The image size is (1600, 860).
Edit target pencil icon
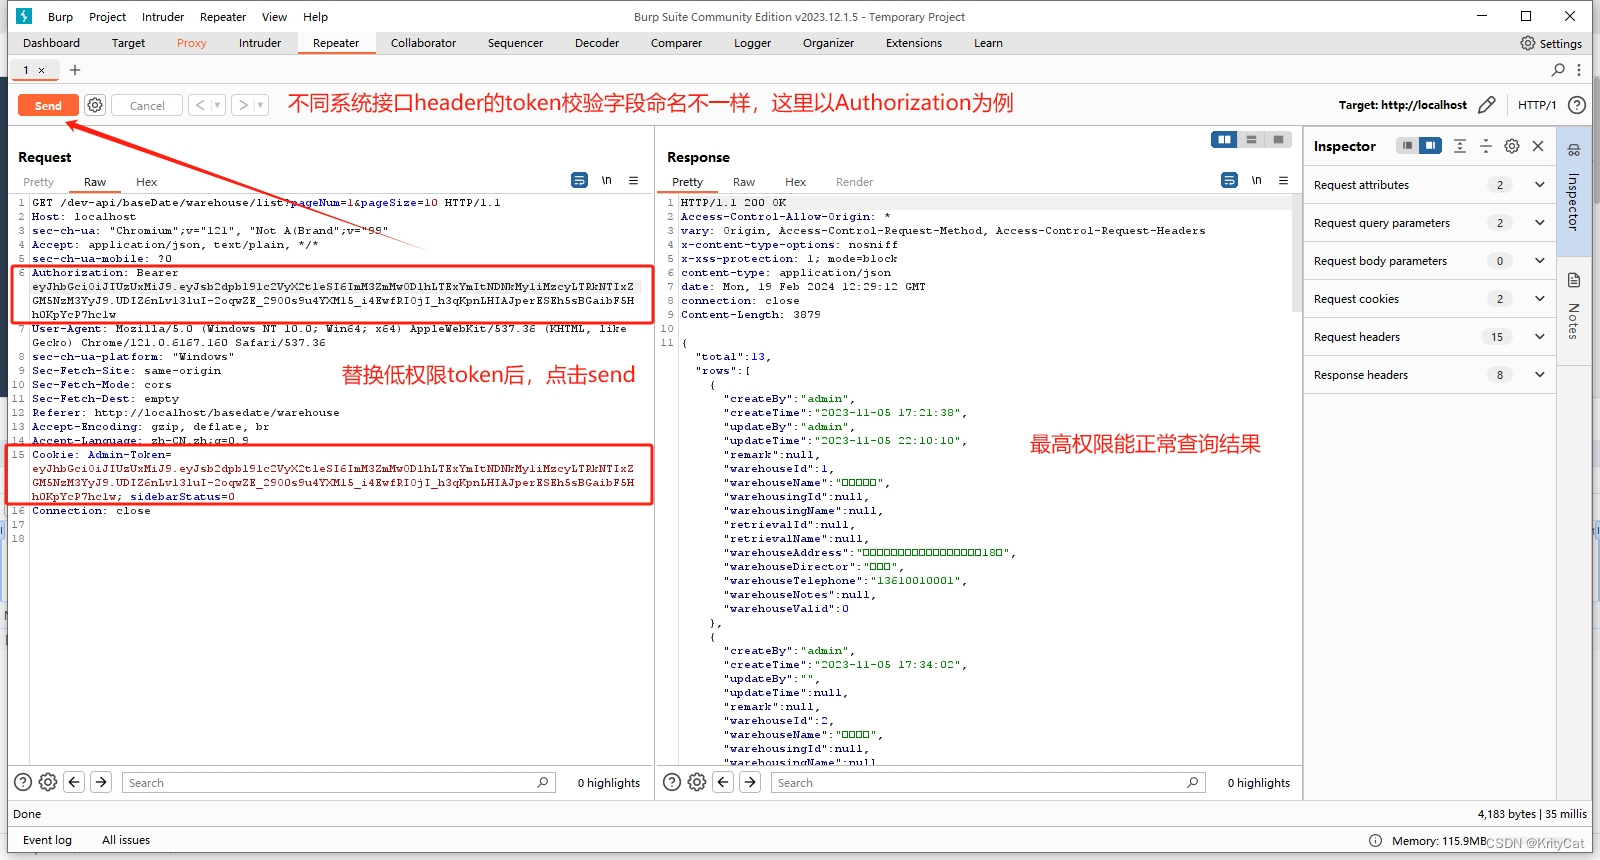(x=1487, y=105)
